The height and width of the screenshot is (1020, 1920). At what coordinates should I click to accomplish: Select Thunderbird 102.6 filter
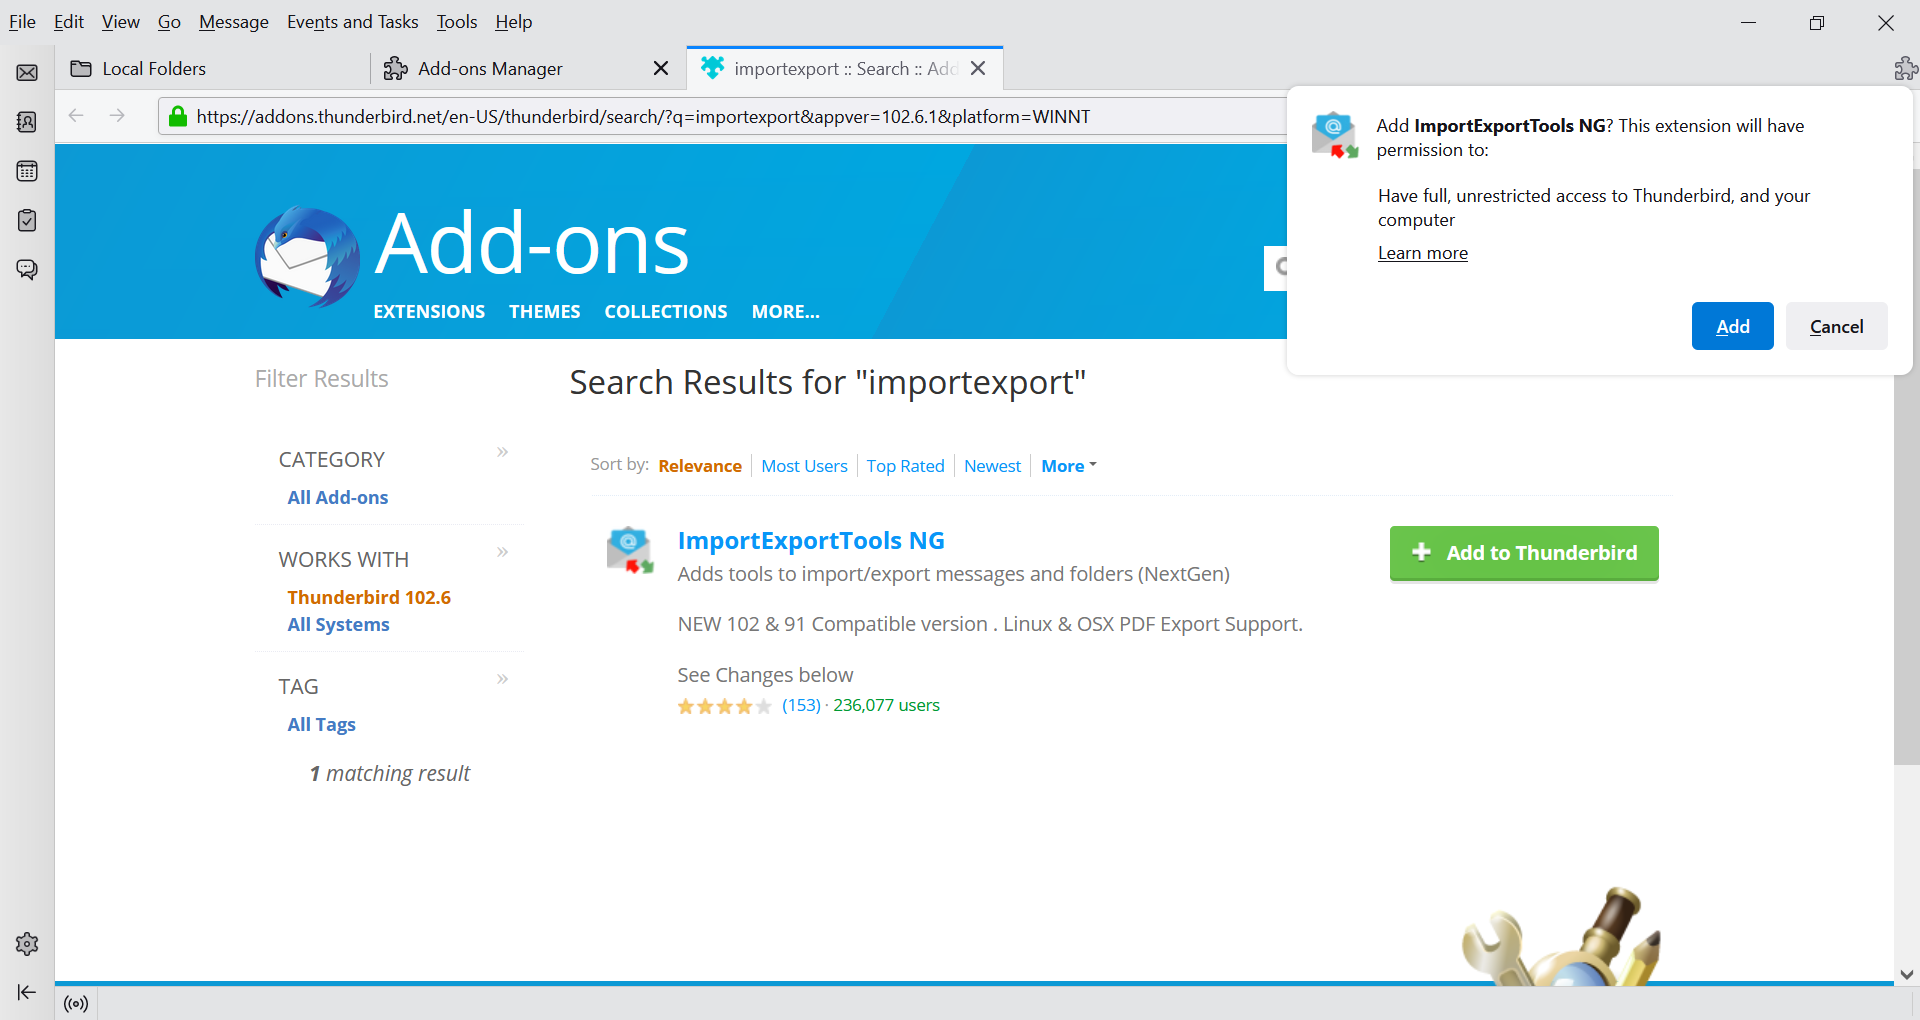tap(369, 597)
